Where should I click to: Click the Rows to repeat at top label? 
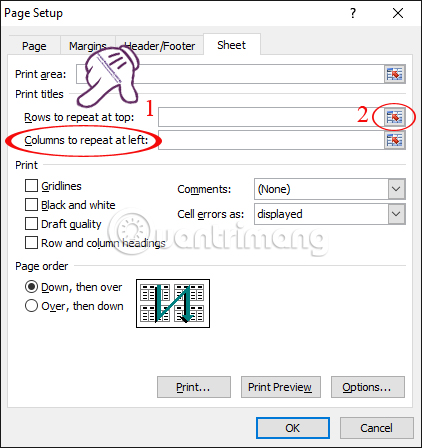point(79,117)
